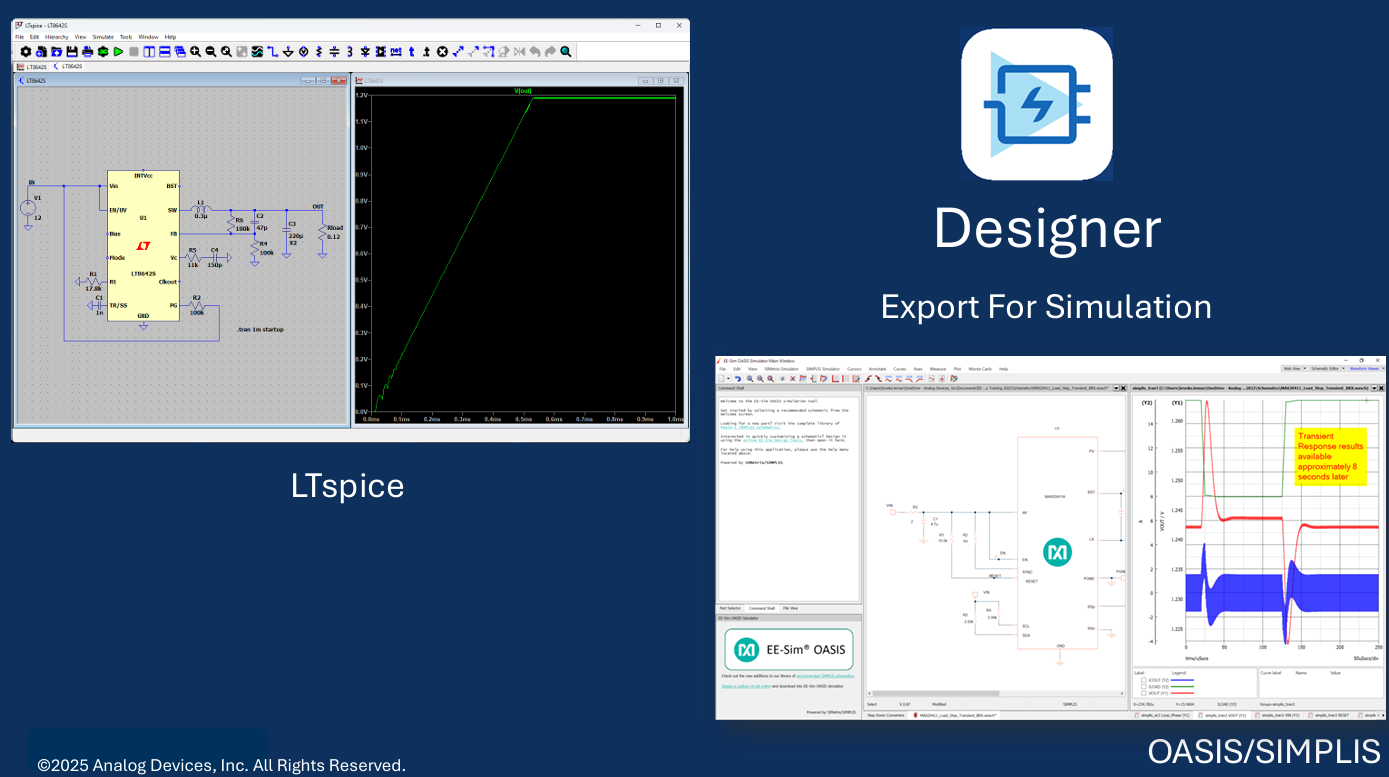
Task: Open the OASIS Monte Carlo menu
Action: click(980, 369)
